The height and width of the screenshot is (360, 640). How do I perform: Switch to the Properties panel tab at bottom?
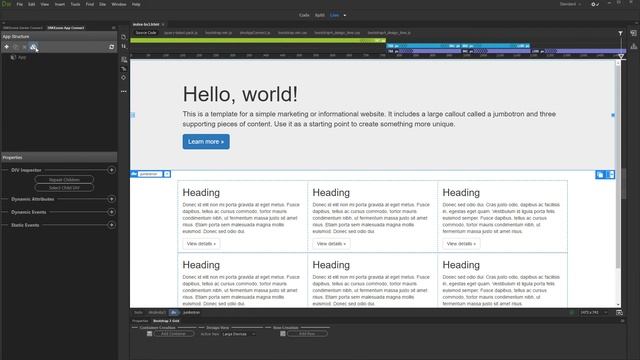click(140, 321)
